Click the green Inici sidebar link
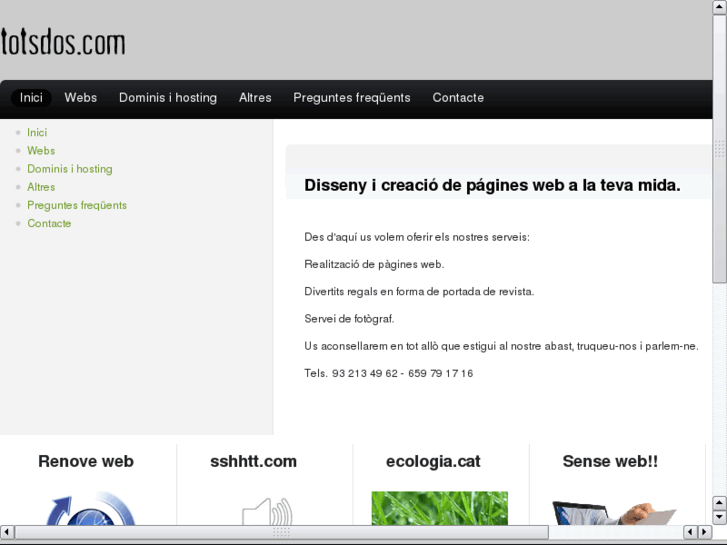The width and height of the screenshot is (727, 545). 37,133
